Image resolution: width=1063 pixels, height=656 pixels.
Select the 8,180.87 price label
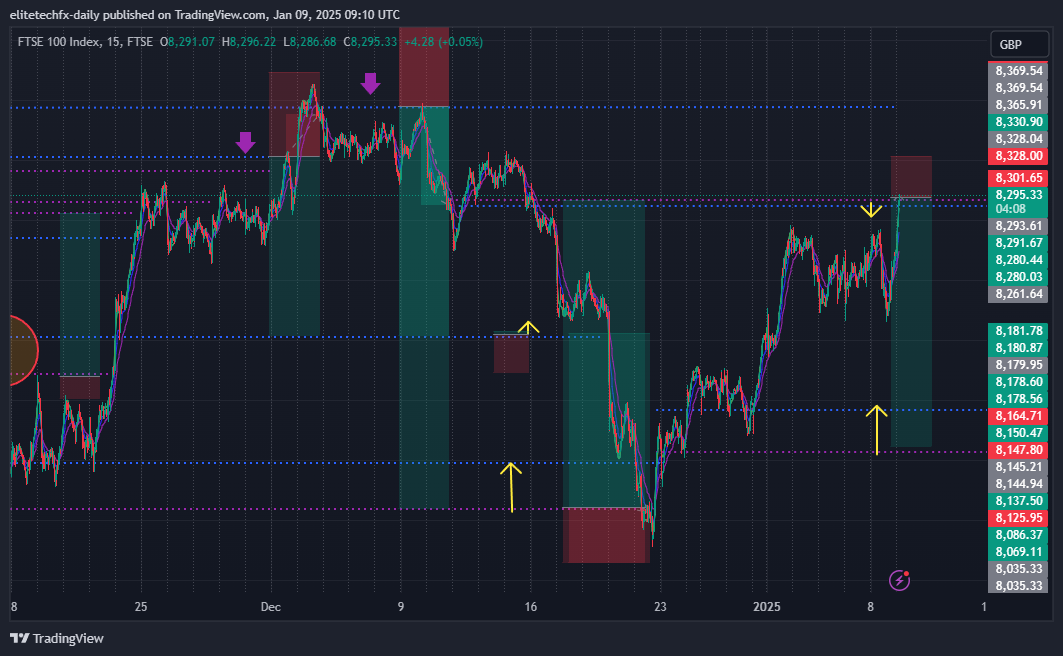[1018, 348]
